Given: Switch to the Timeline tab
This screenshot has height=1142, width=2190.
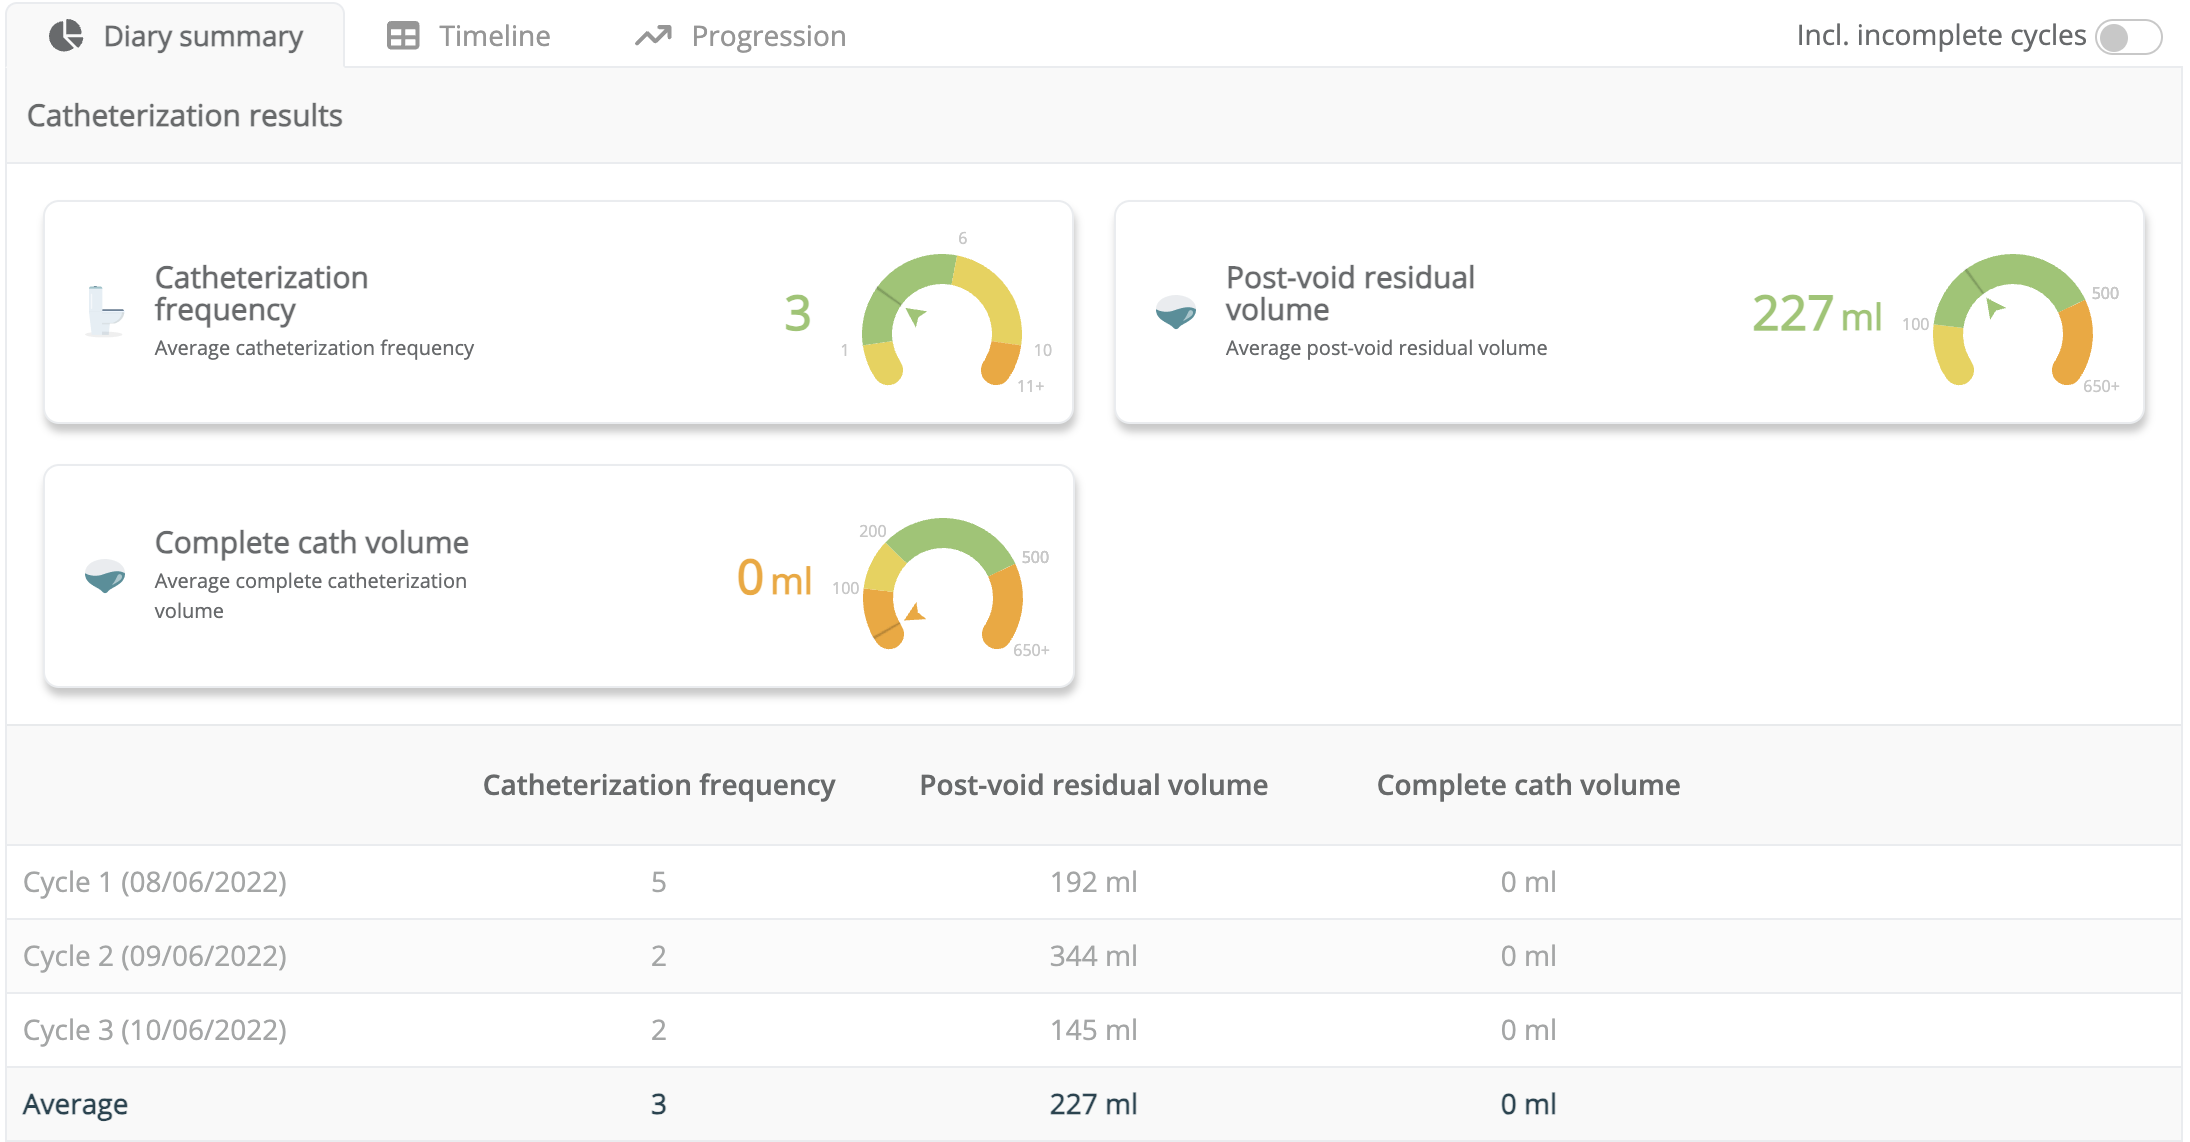Looking at the screenshot, I should click(x=469, y=36).
